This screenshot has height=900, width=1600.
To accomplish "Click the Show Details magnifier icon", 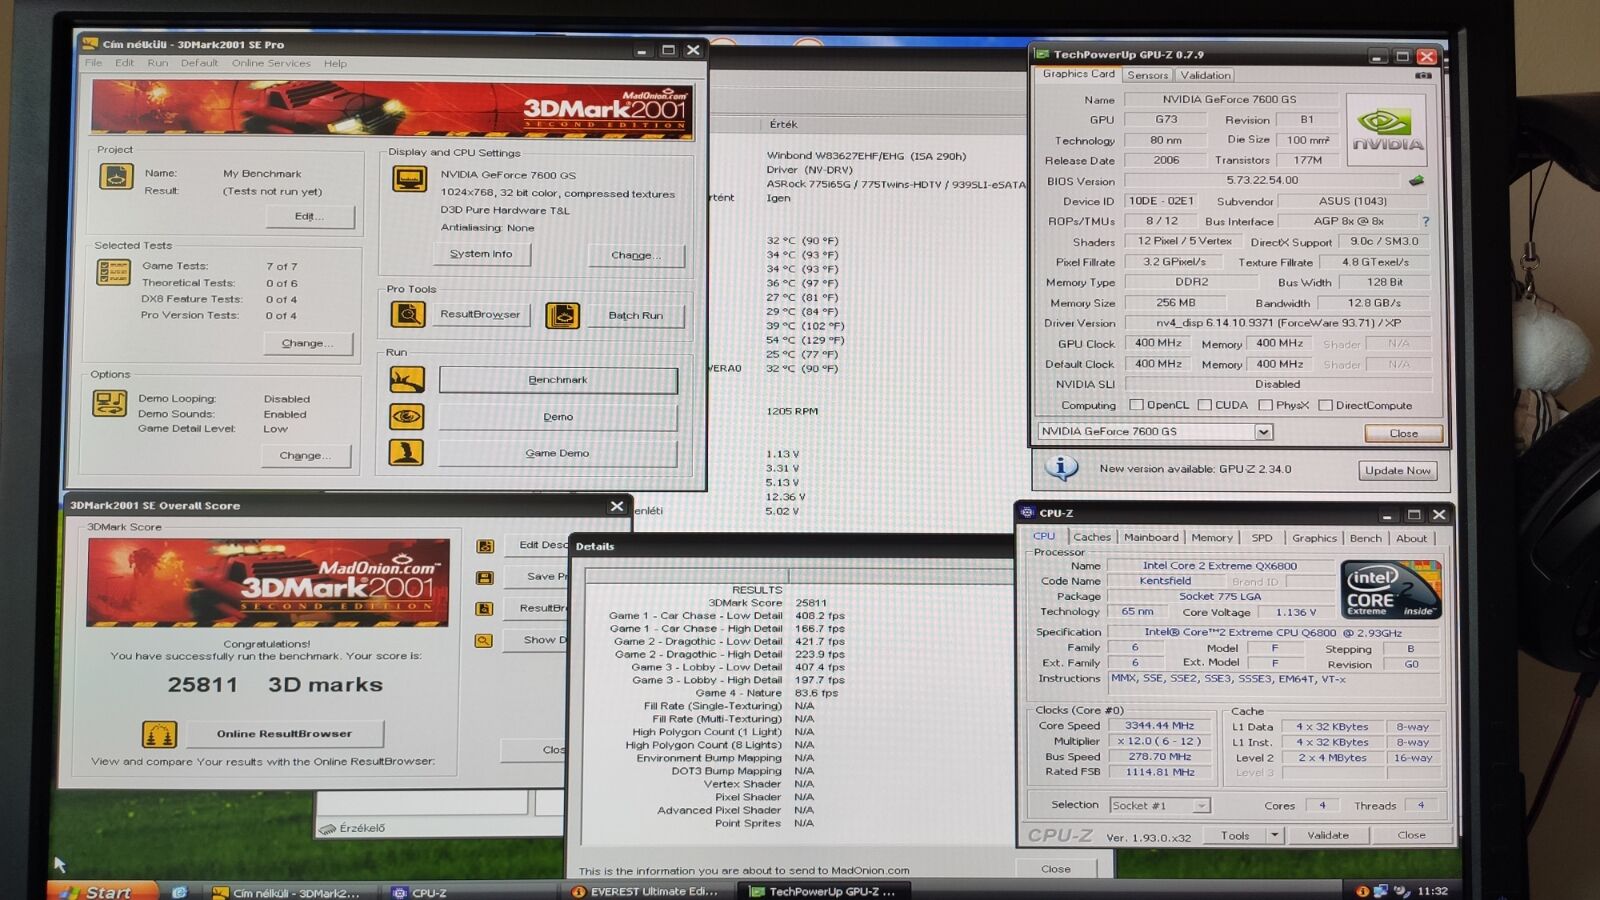I will click(484, 640).
